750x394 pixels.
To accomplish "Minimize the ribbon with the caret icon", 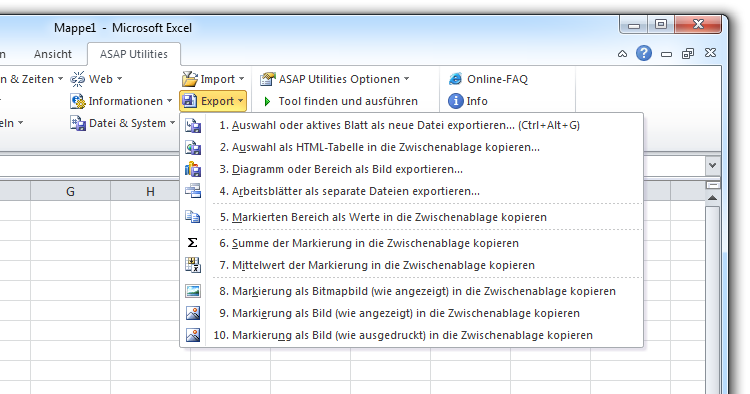I will pos(622,54).
